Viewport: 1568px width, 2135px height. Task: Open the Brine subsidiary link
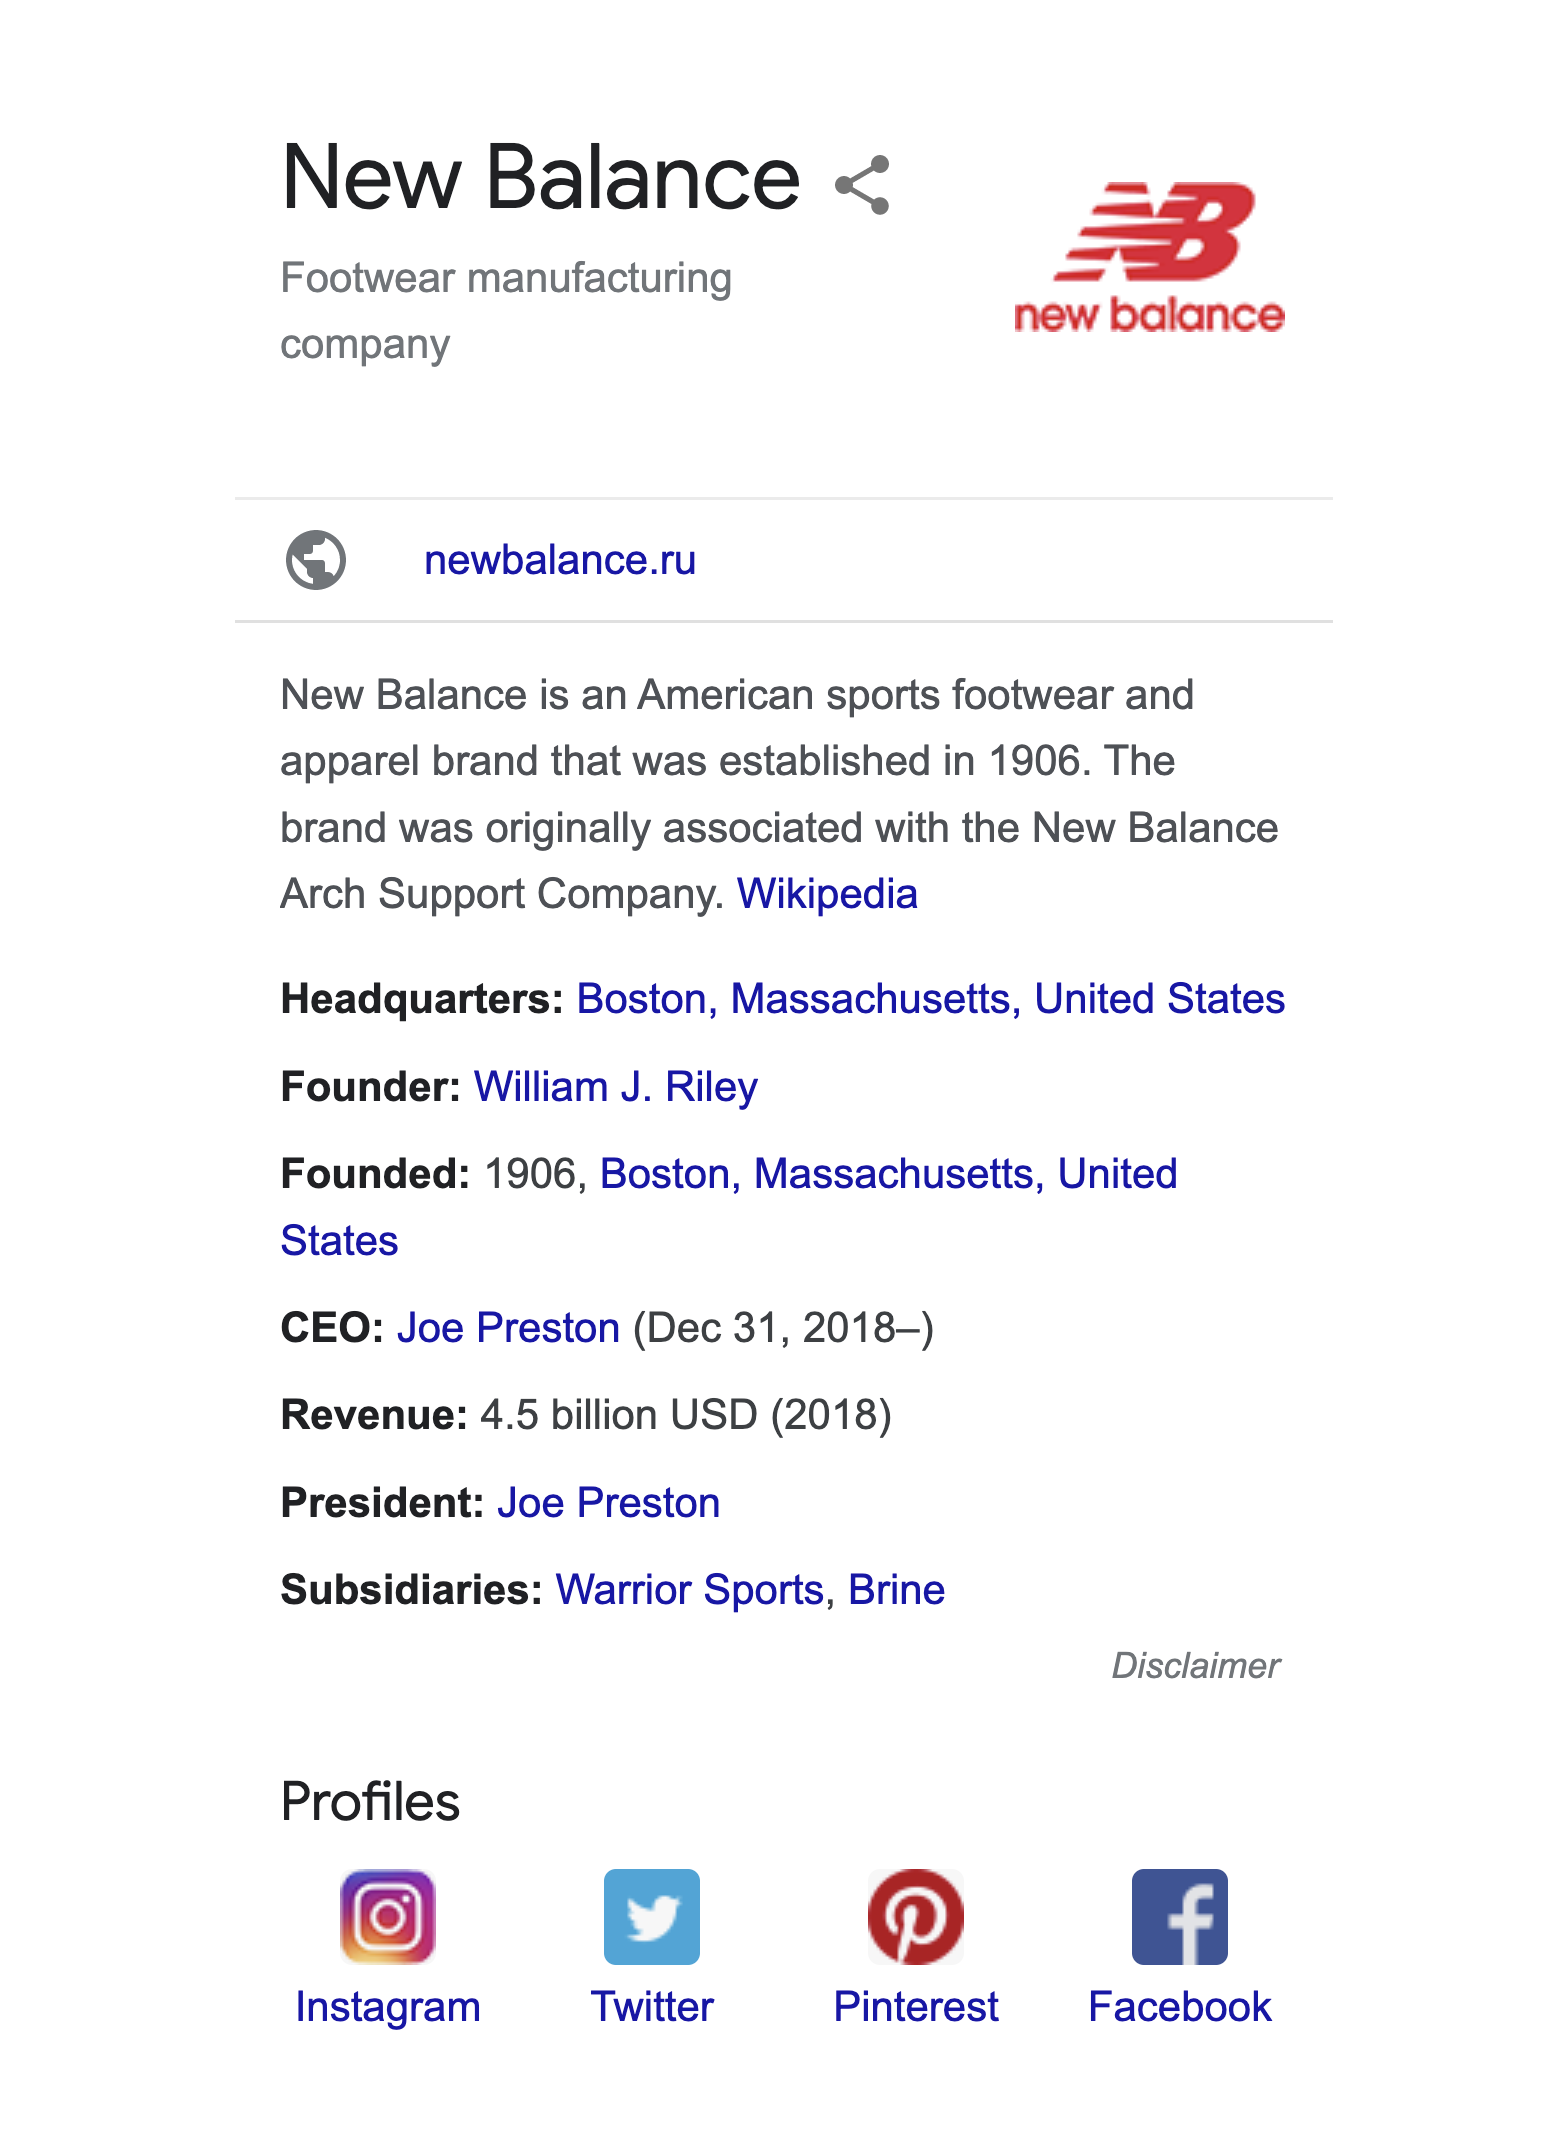(896, 1590)
